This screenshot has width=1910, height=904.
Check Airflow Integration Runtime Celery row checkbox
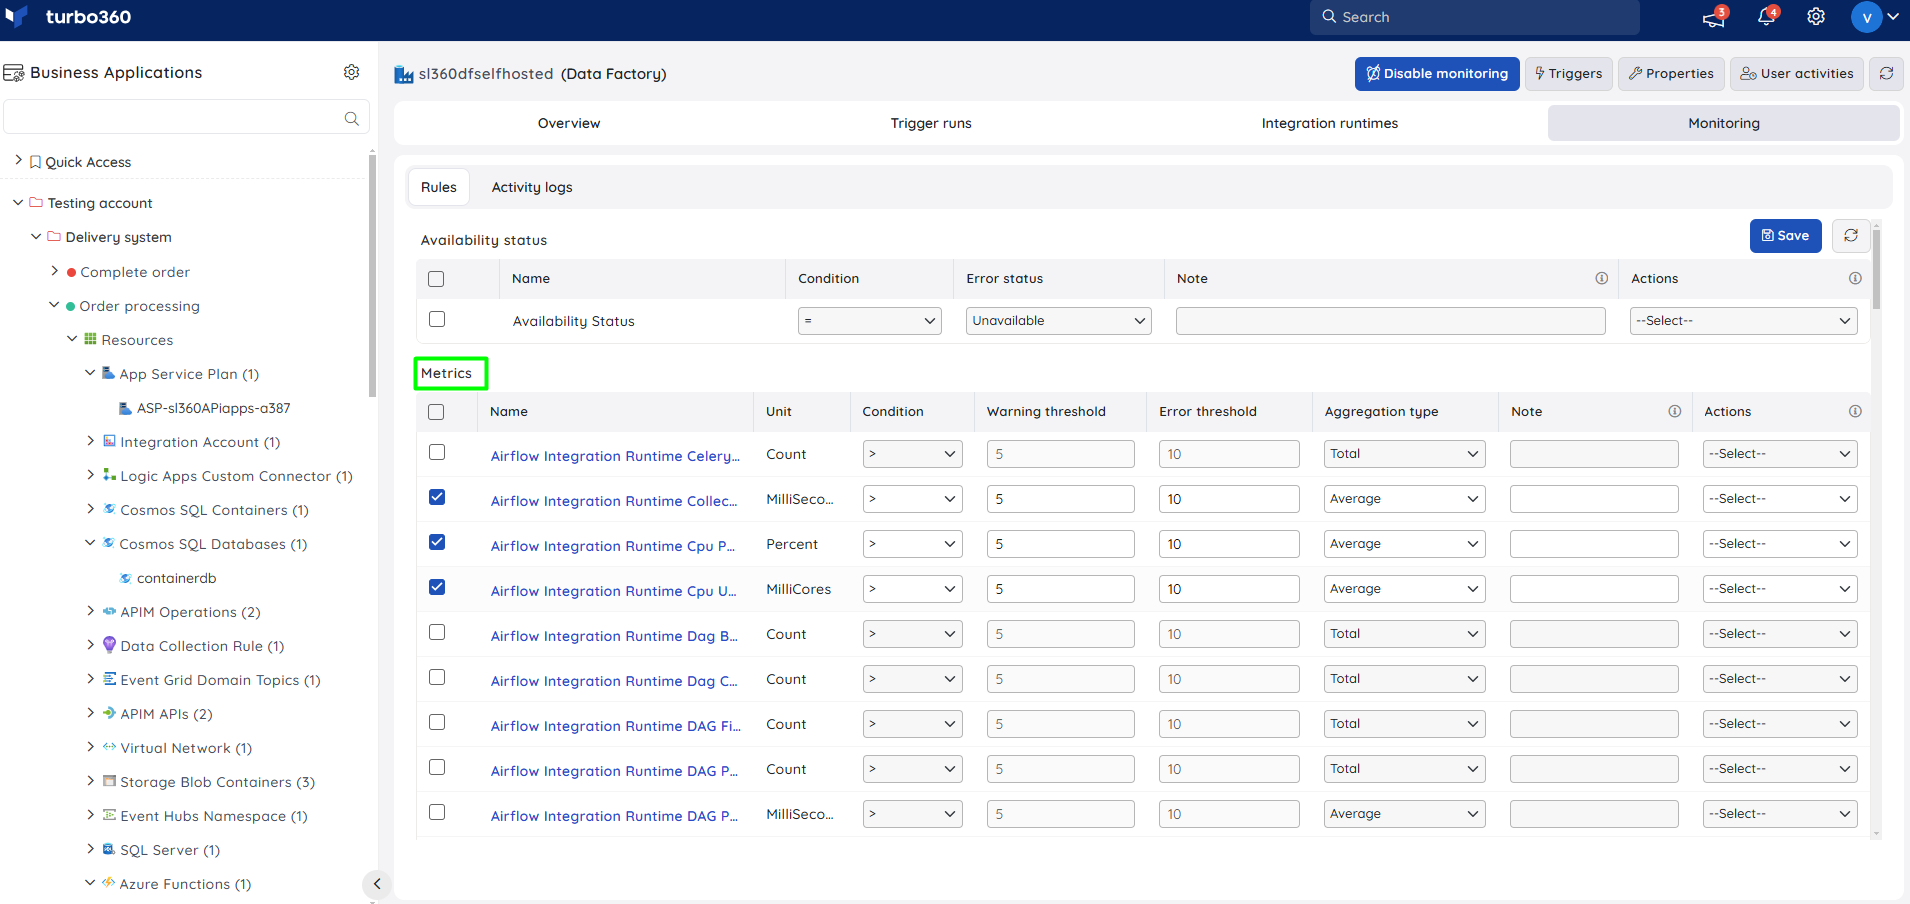(437, 452)
